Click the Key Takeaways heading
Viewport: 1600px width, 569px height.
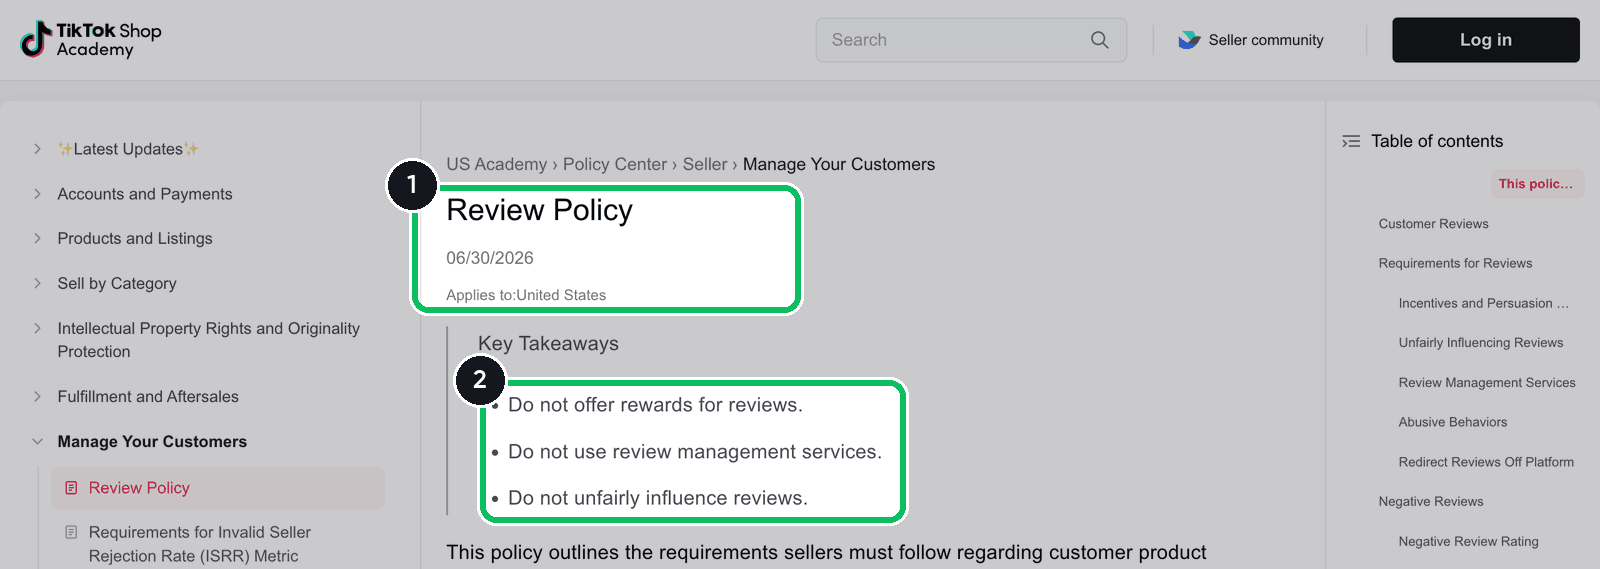548,343
